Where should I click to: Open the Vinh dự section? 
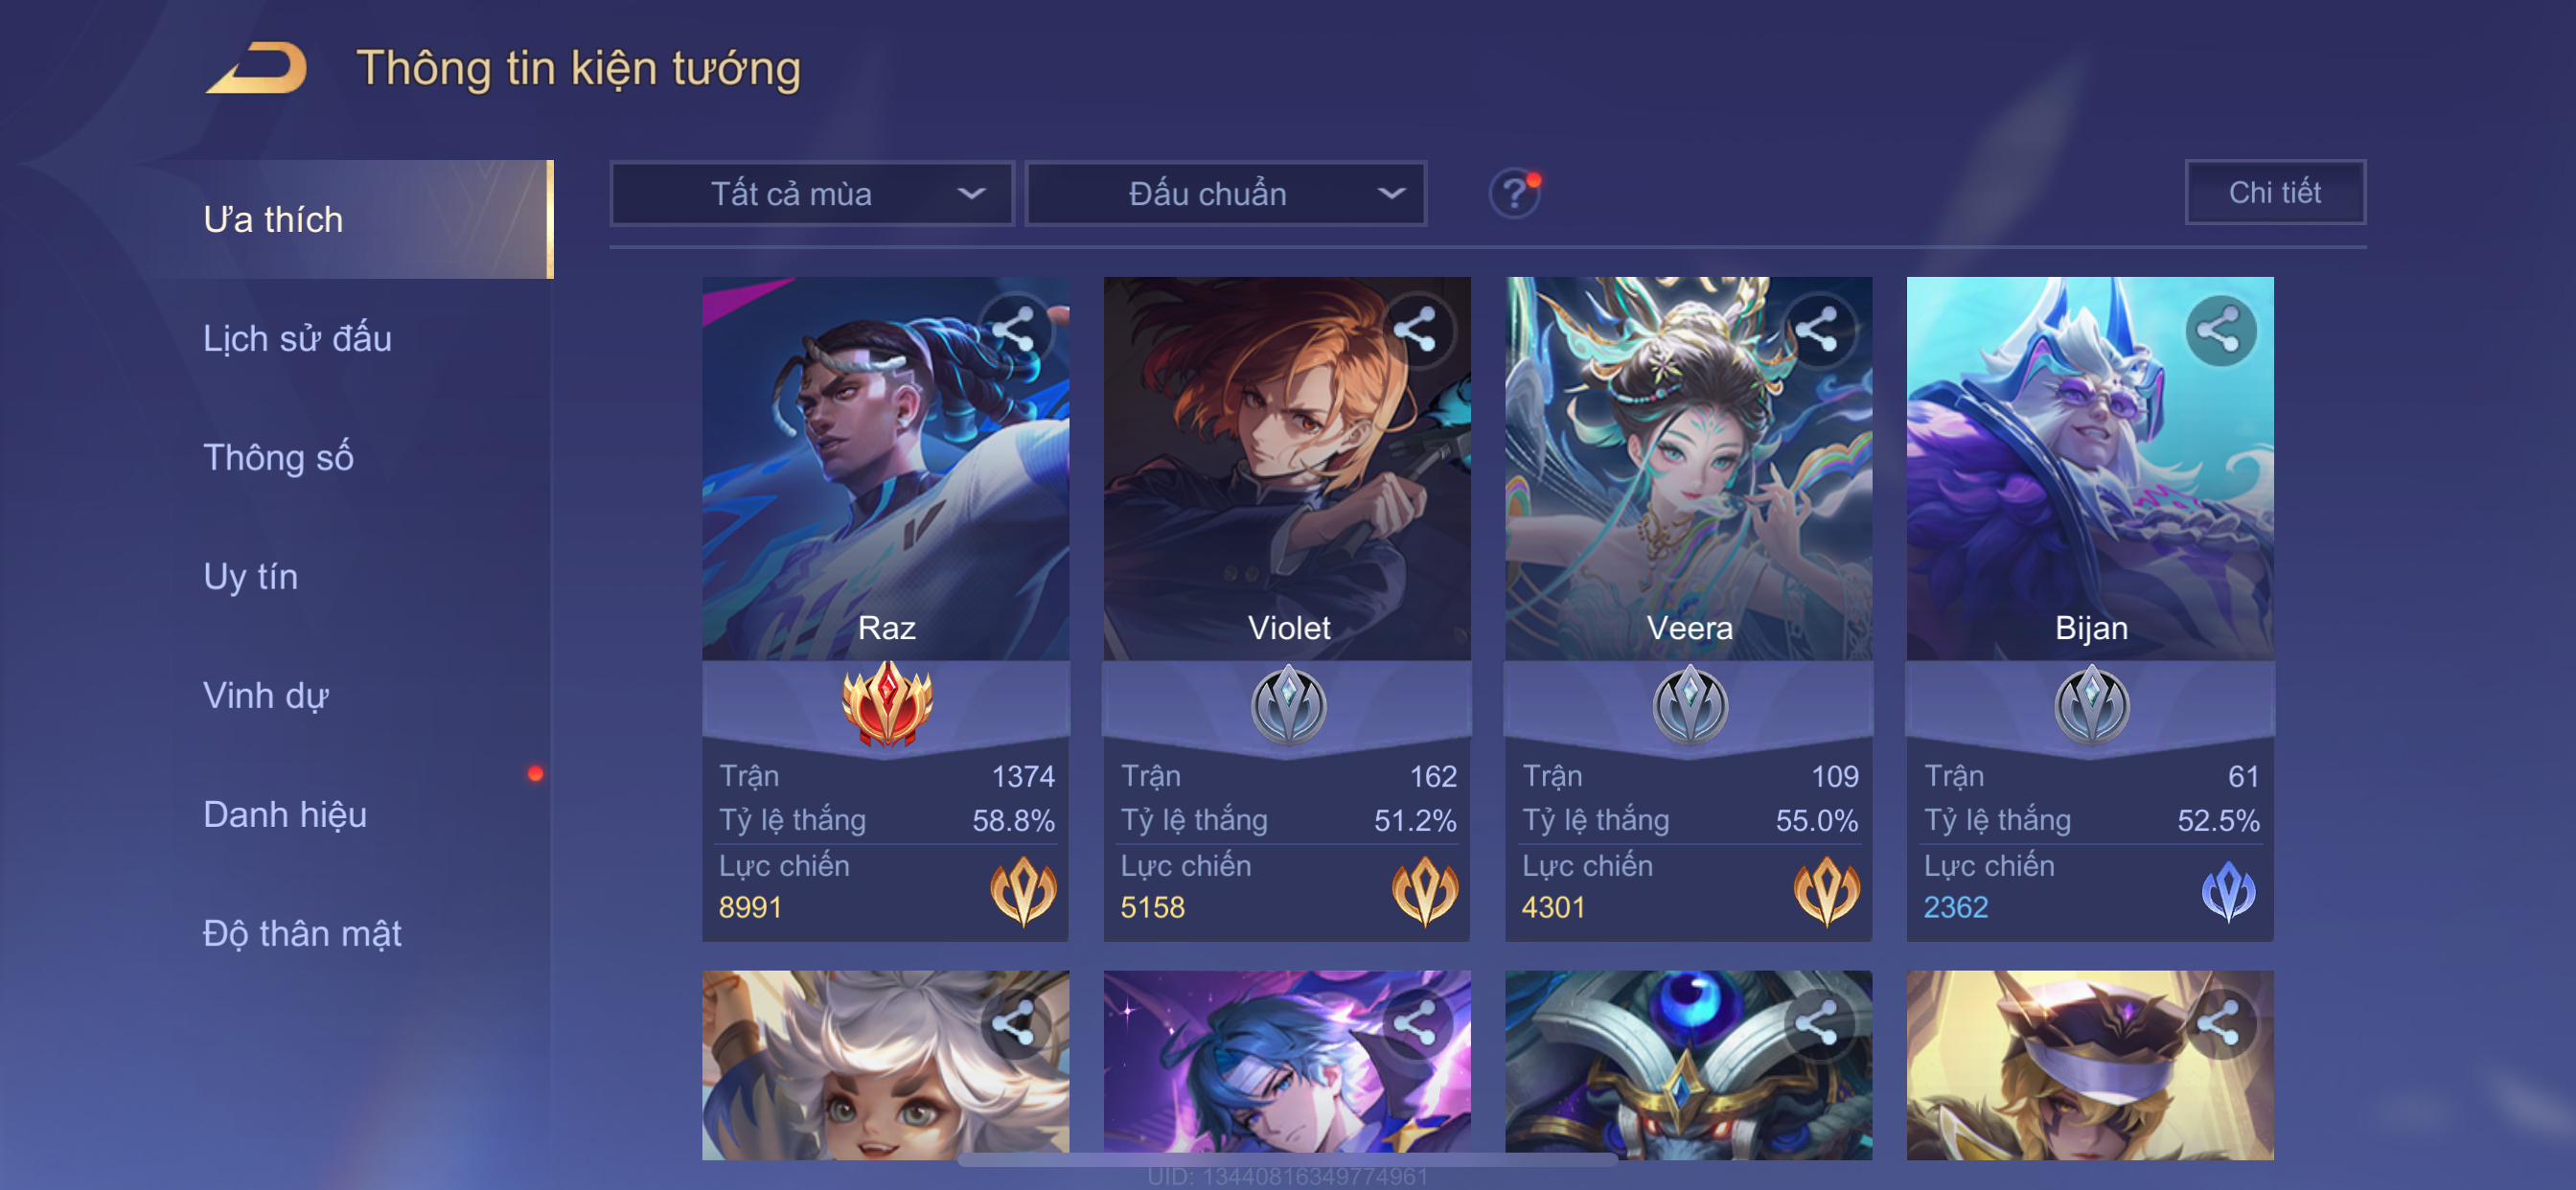coord(265,695)
